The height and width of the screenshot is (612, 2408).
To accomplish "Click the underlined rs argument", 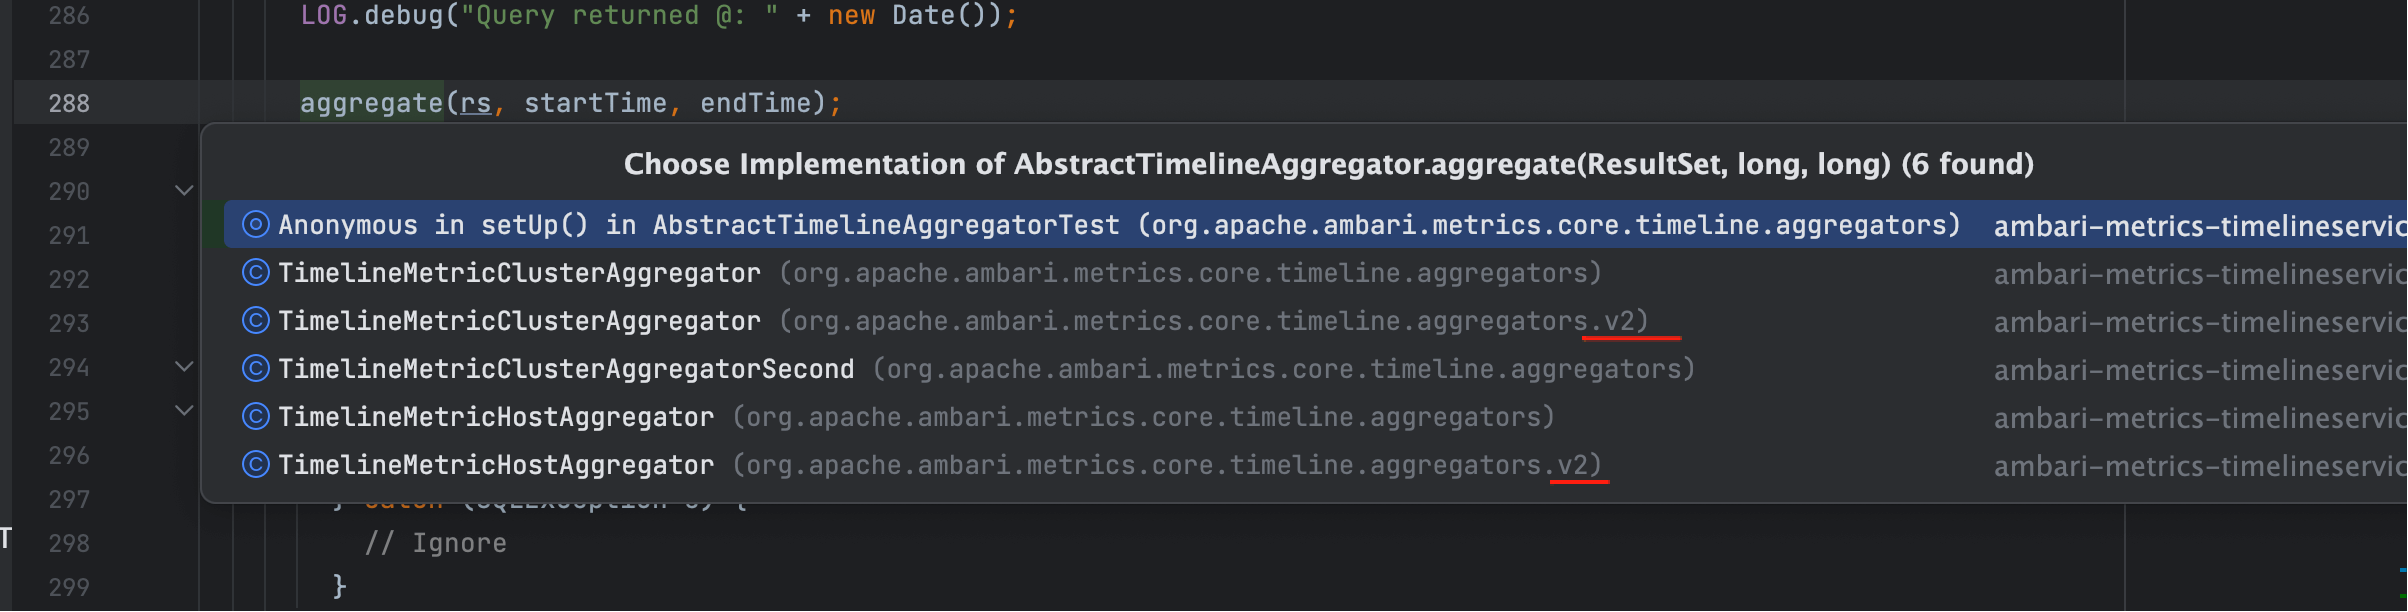I will [x=476, y=103].
